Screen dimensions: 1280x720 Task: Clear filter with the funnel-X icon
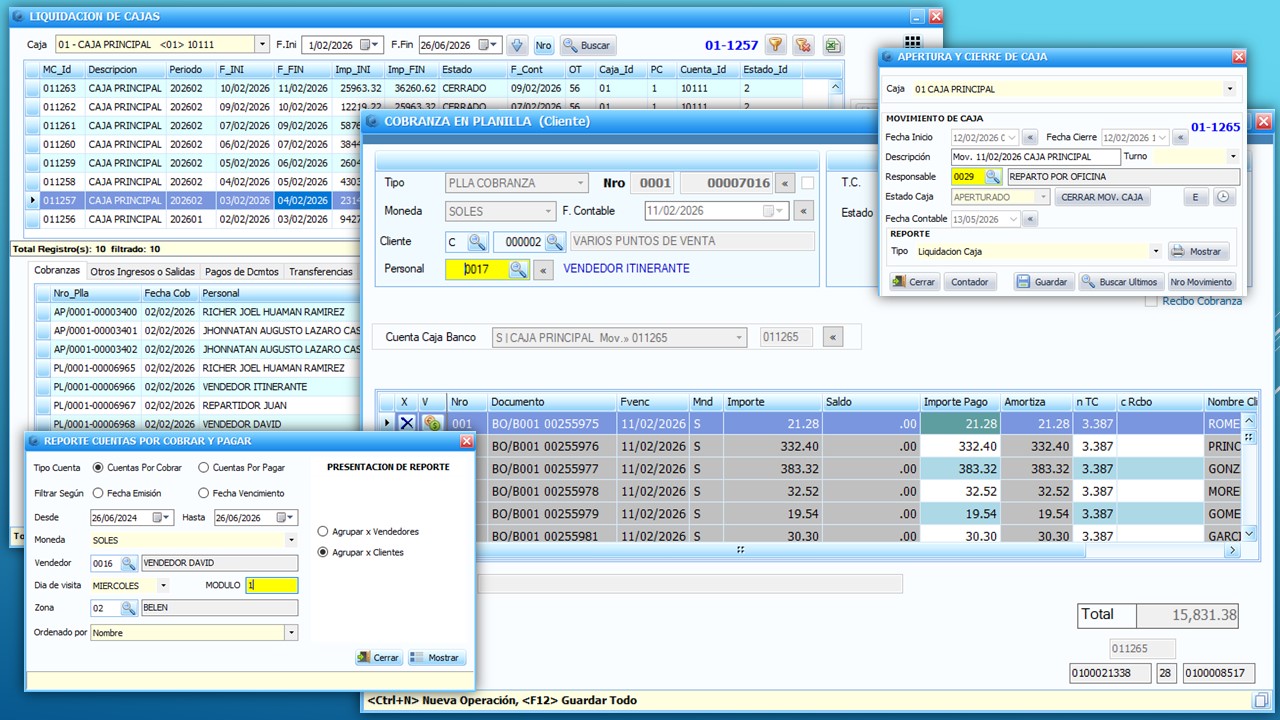tap(803, 45)
